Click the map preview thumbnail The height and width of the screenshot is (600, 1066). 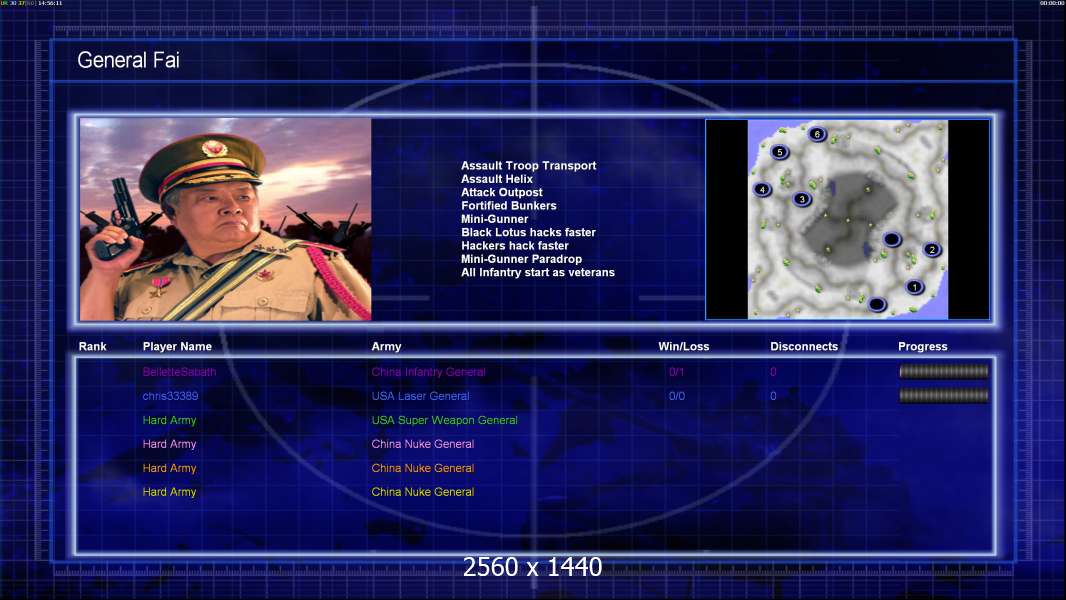848,219
